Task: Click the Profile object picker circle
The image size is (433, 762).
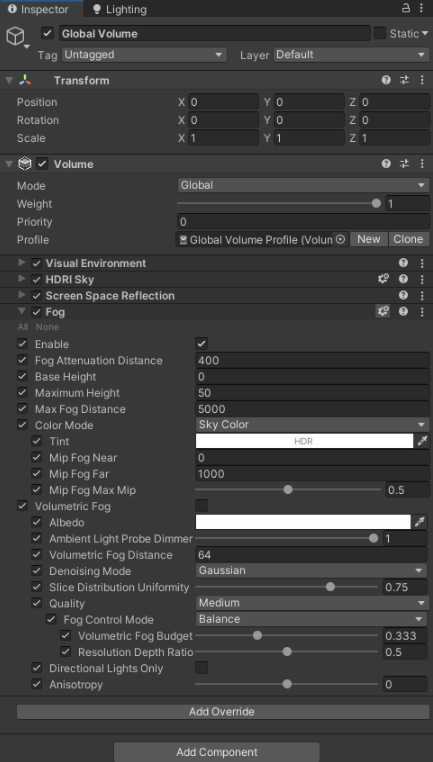Action: point(341,240)
